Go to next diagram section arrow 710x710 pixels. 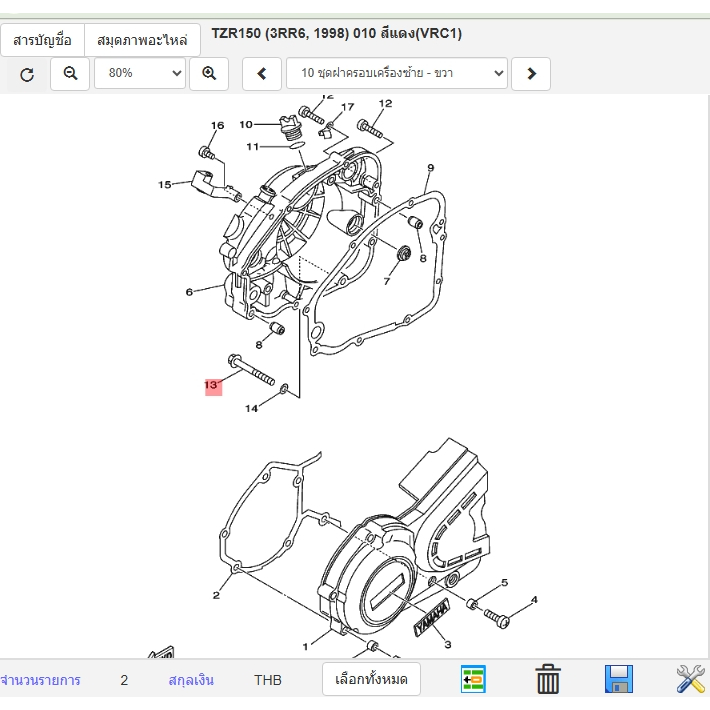532,74
